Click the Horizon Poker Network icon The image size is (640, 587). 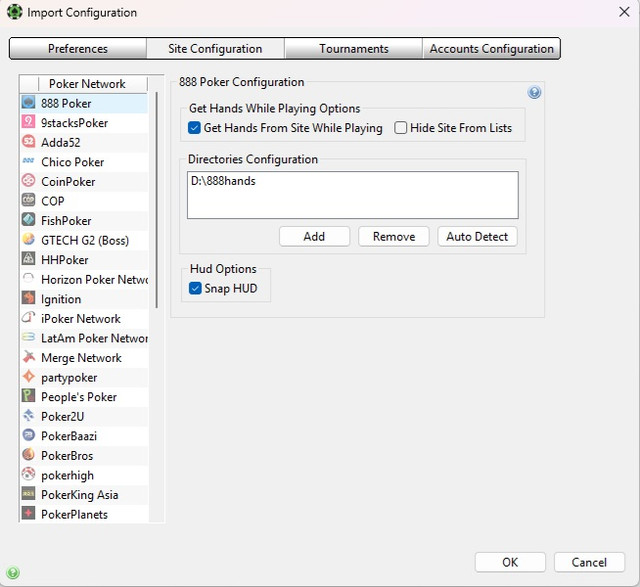[29, 279]
